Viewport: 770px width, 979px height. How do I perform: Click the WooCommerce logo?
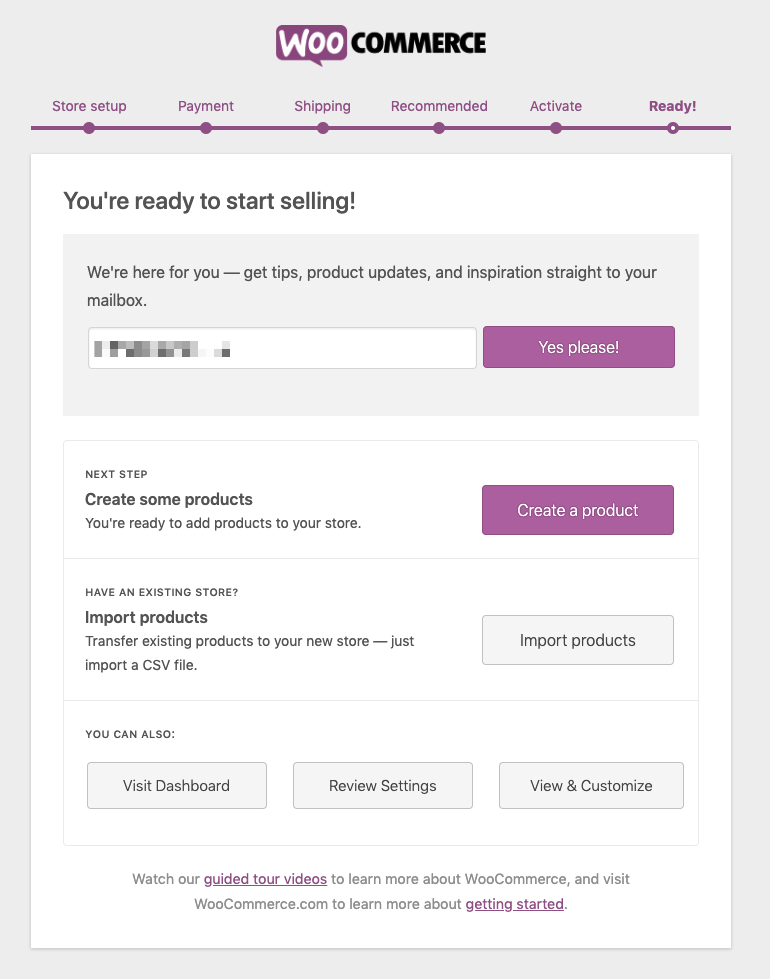click(x=381, y=45)
